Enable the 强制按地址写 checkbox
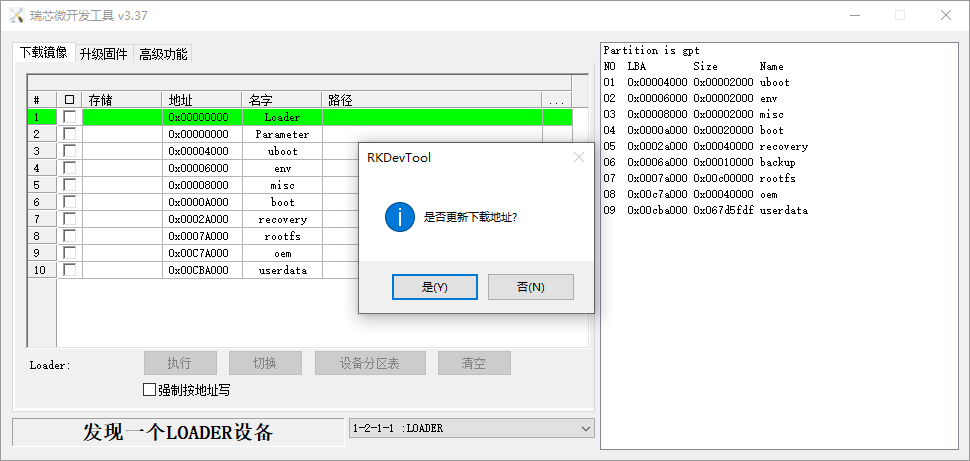This screenshot has width=970, height=461. click(150, 389)
